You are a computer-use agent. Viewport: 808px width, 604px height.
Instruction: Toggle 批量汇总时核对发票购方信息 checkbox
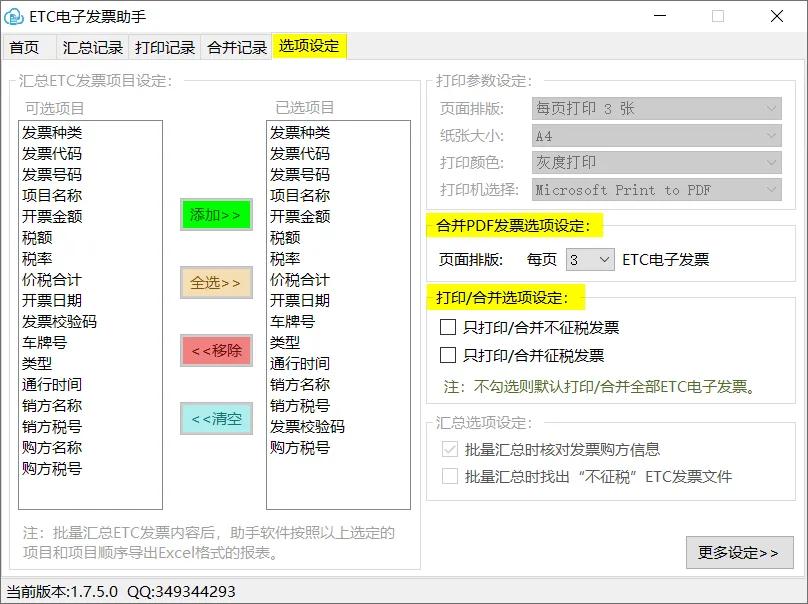coord(450,449)
